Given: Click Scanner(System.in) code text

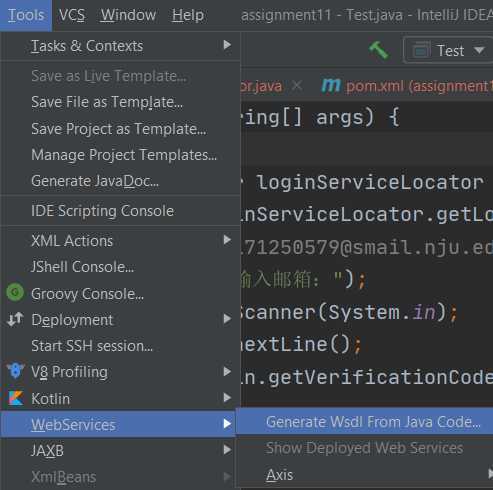Looking at the screenshot, I should tap(343, 312).
